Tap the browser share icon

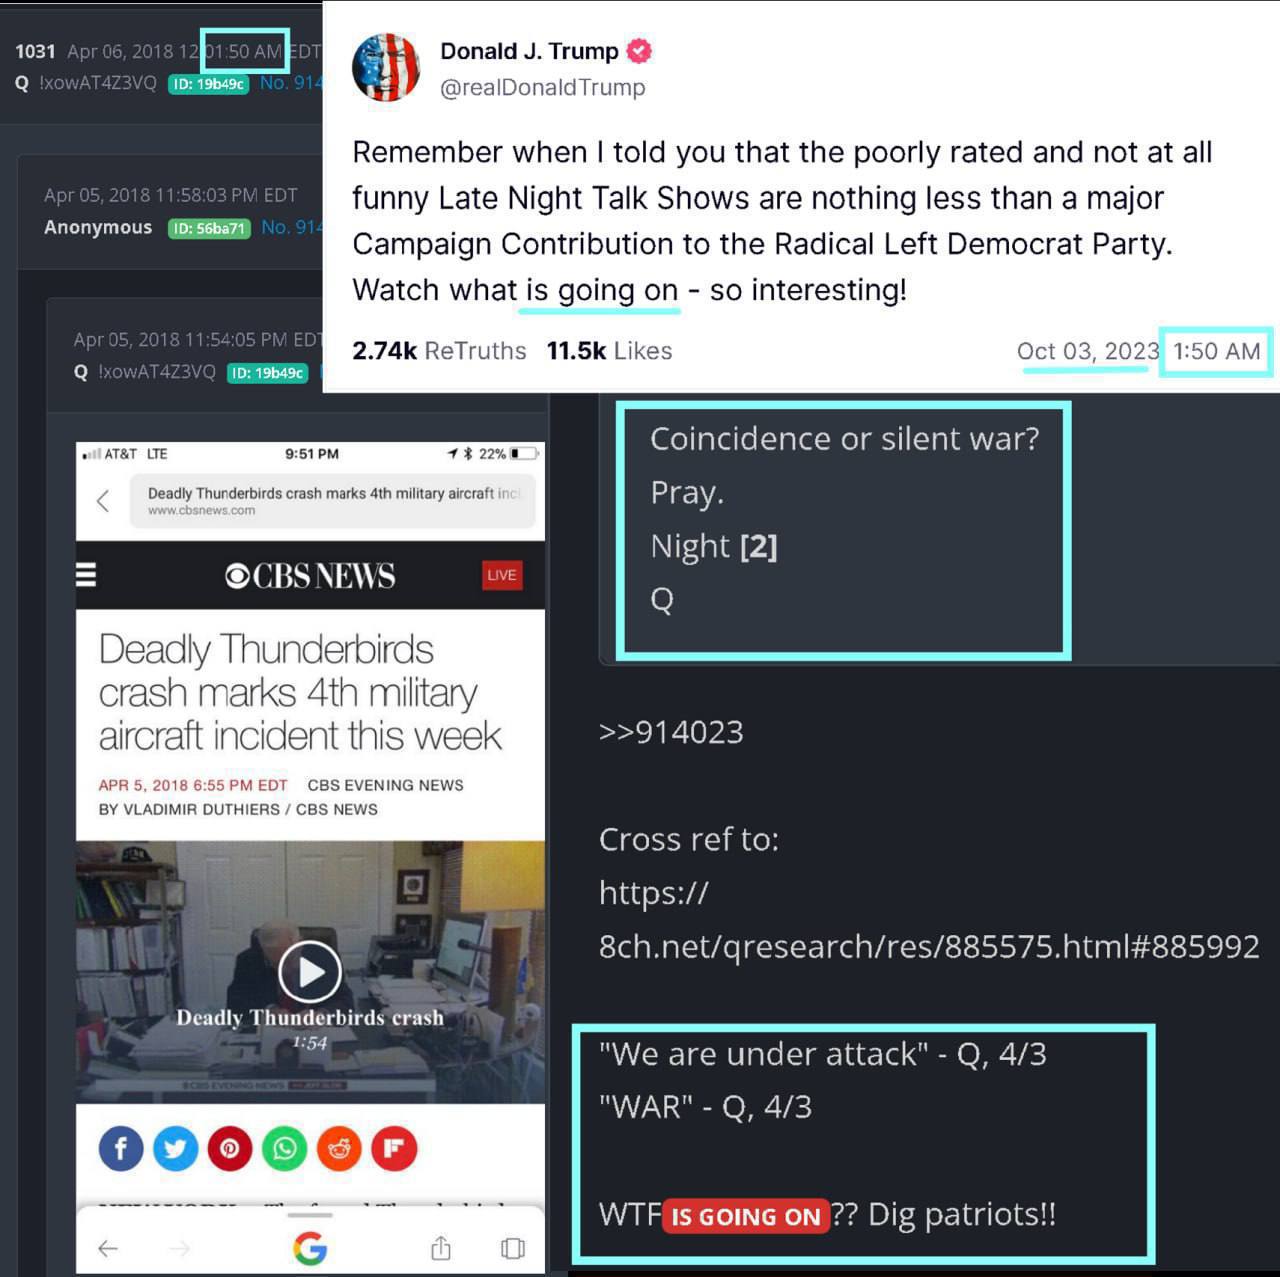[x=441, y=1247]
